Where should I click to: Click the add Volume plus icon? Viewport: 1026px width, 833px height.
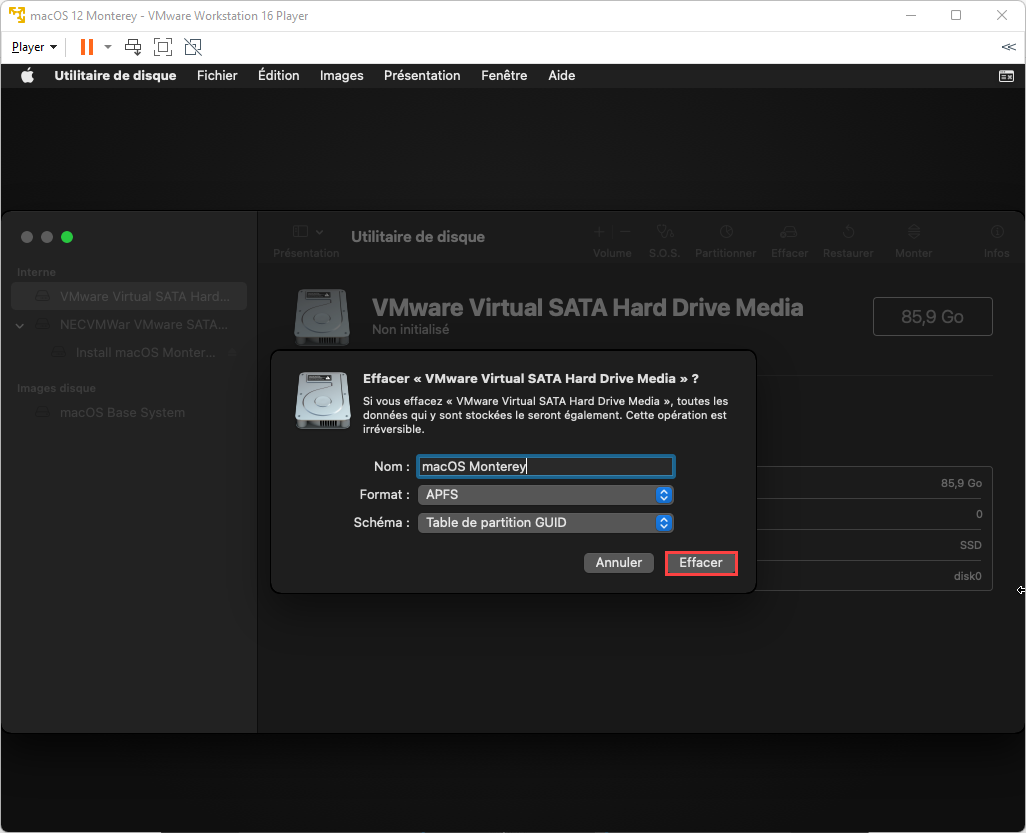599,232
